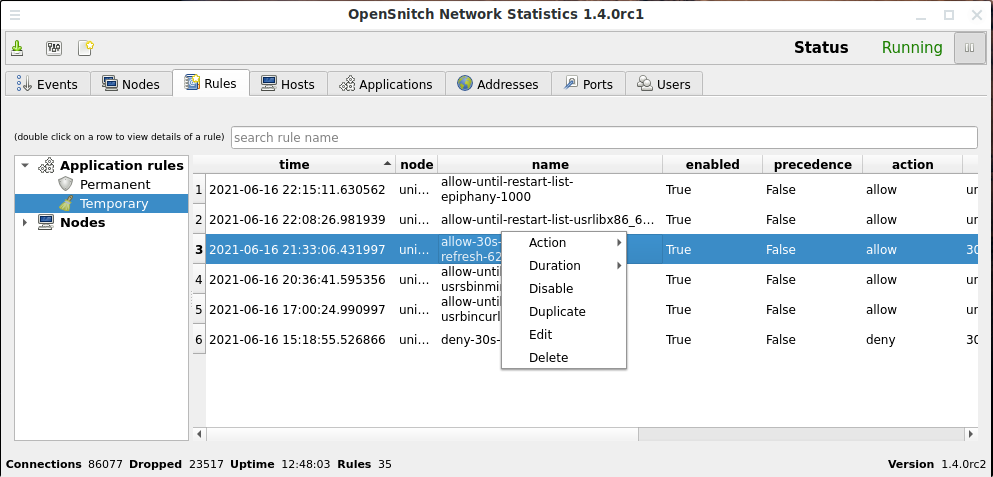The image size is (993, 477).
Task: Click the scrollbar right arrow
Action: click(971, 435)
